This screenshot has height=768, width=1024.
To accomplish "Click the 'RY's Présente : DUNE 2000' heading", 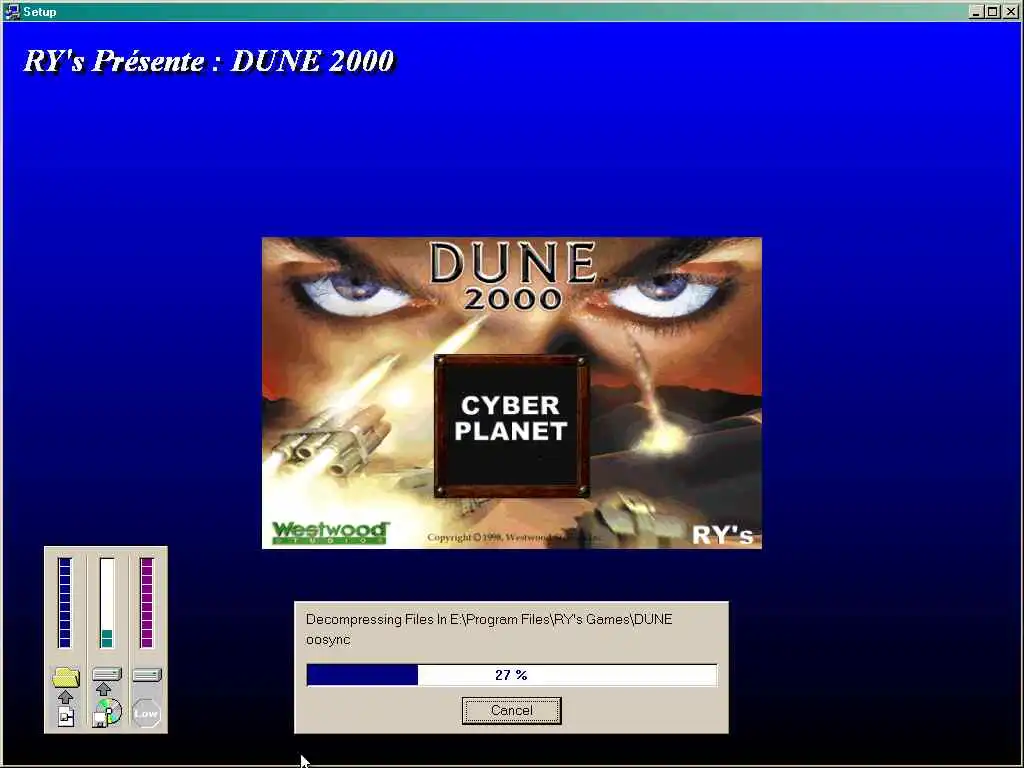I will (x=209, y=61).
